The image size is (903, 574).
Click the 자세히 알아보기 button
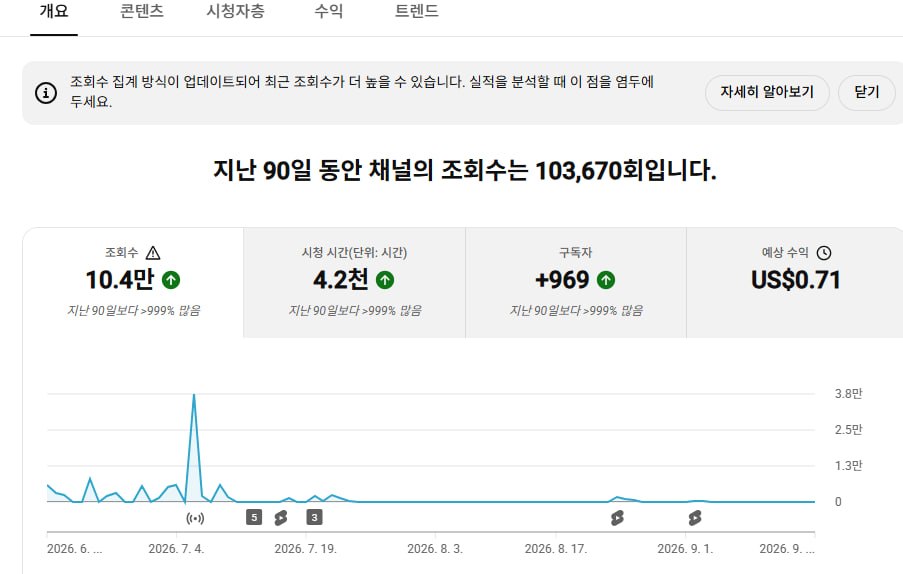tap(767, 92)
